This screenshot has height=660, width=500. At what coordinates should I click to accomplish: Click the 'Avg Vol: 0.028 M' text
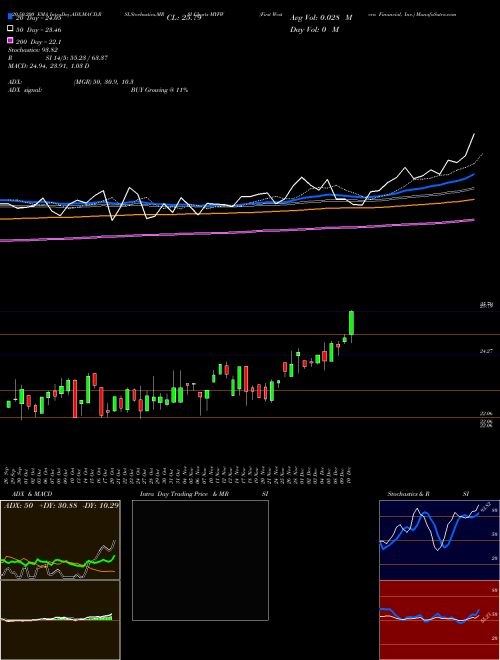click(321, 18)
